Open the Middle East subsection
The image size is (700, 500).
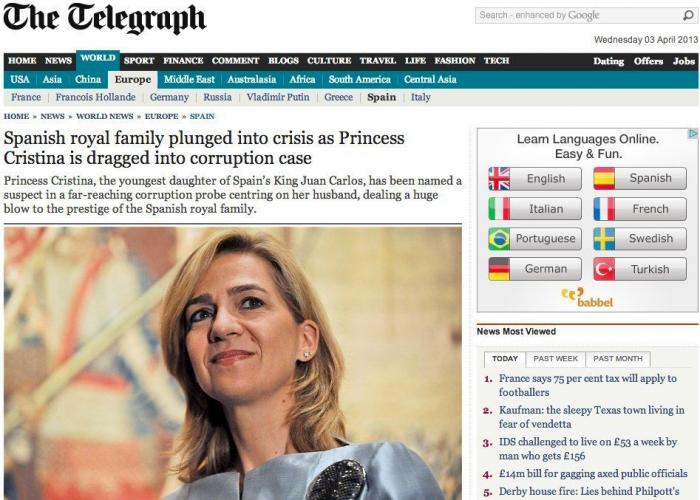click(189, 79)
